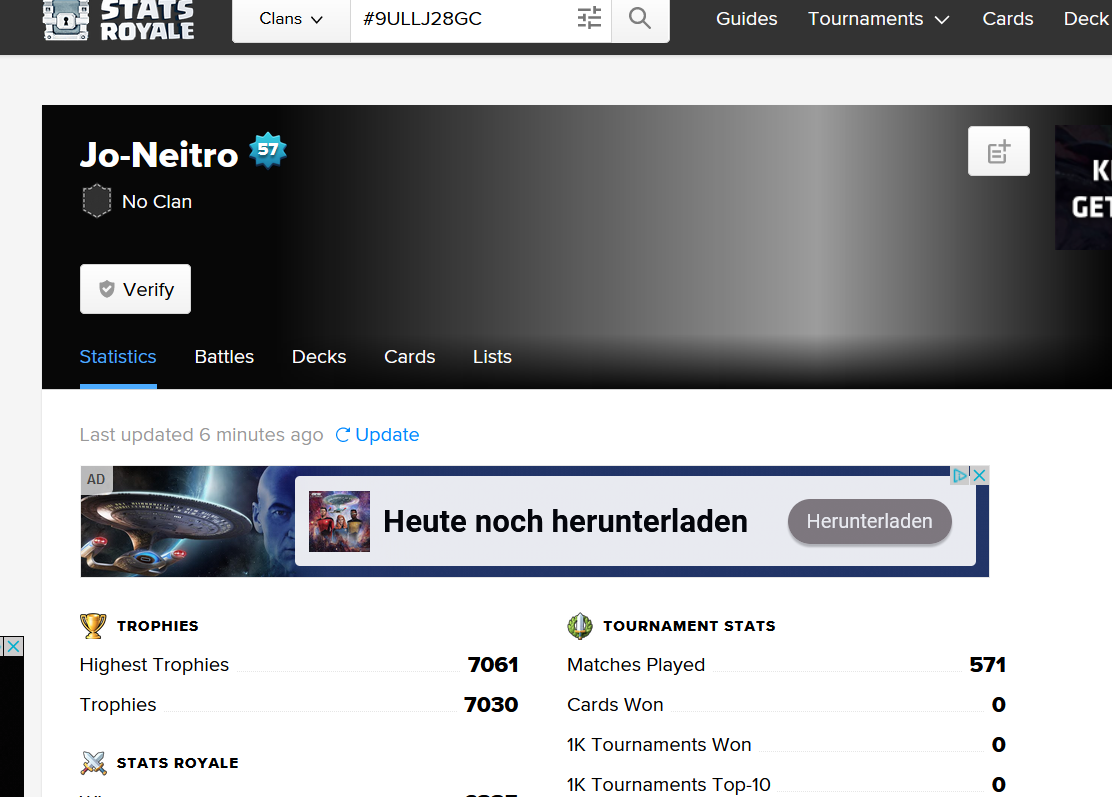1112x797 pixels.
Task: Switch to the Battles tab
Action: 224,357
